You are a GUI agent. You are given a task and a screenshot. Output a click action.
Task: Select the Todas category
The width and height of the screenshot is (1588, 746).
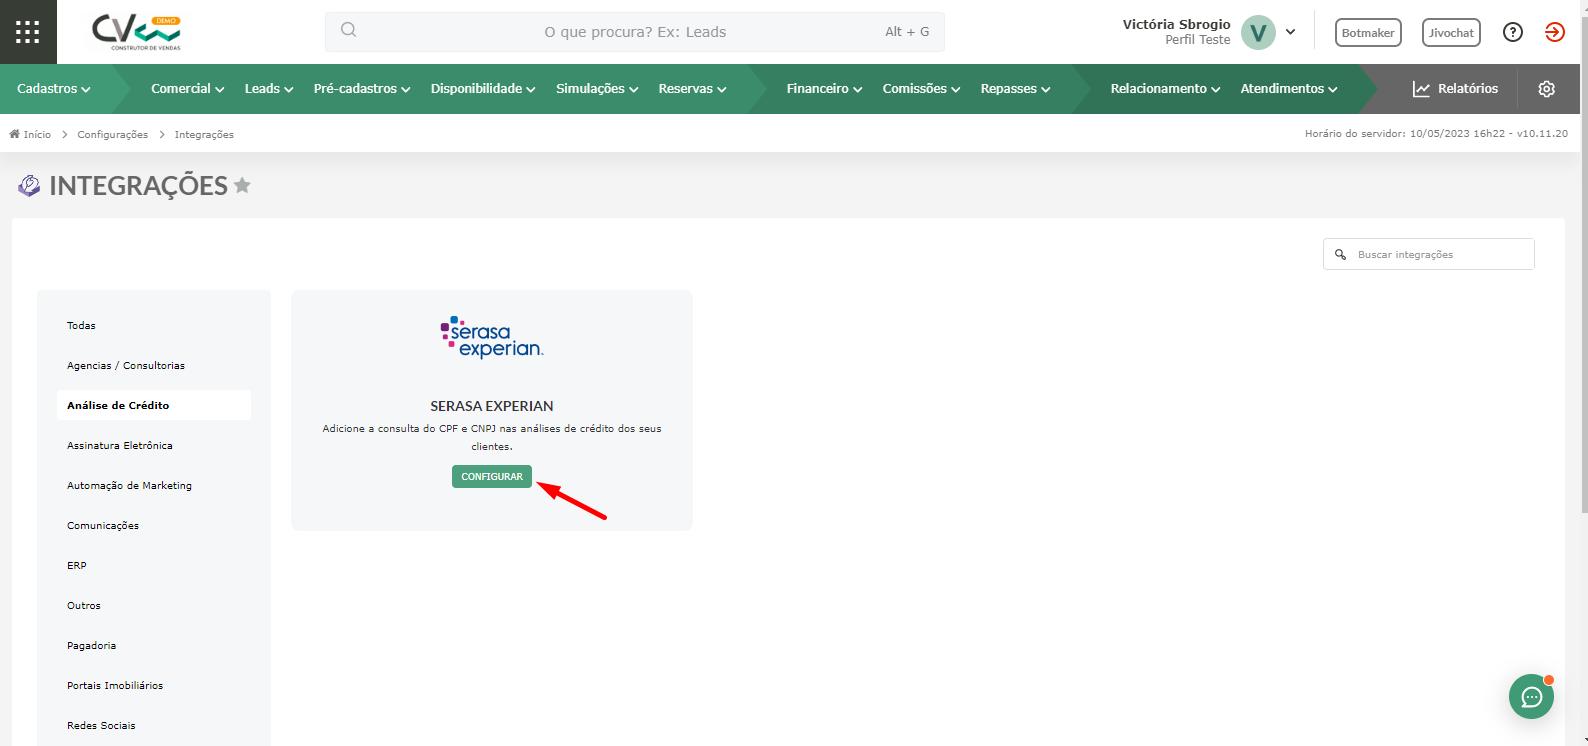pyautogui.click(x=154, y=325)
